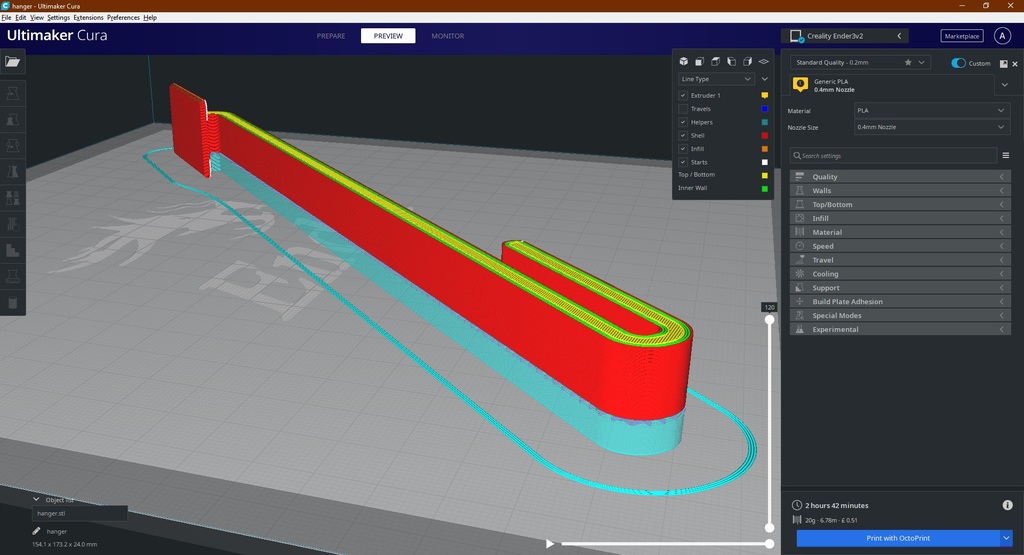
Task: Toggle Shell checkbox
Action: 683,136
